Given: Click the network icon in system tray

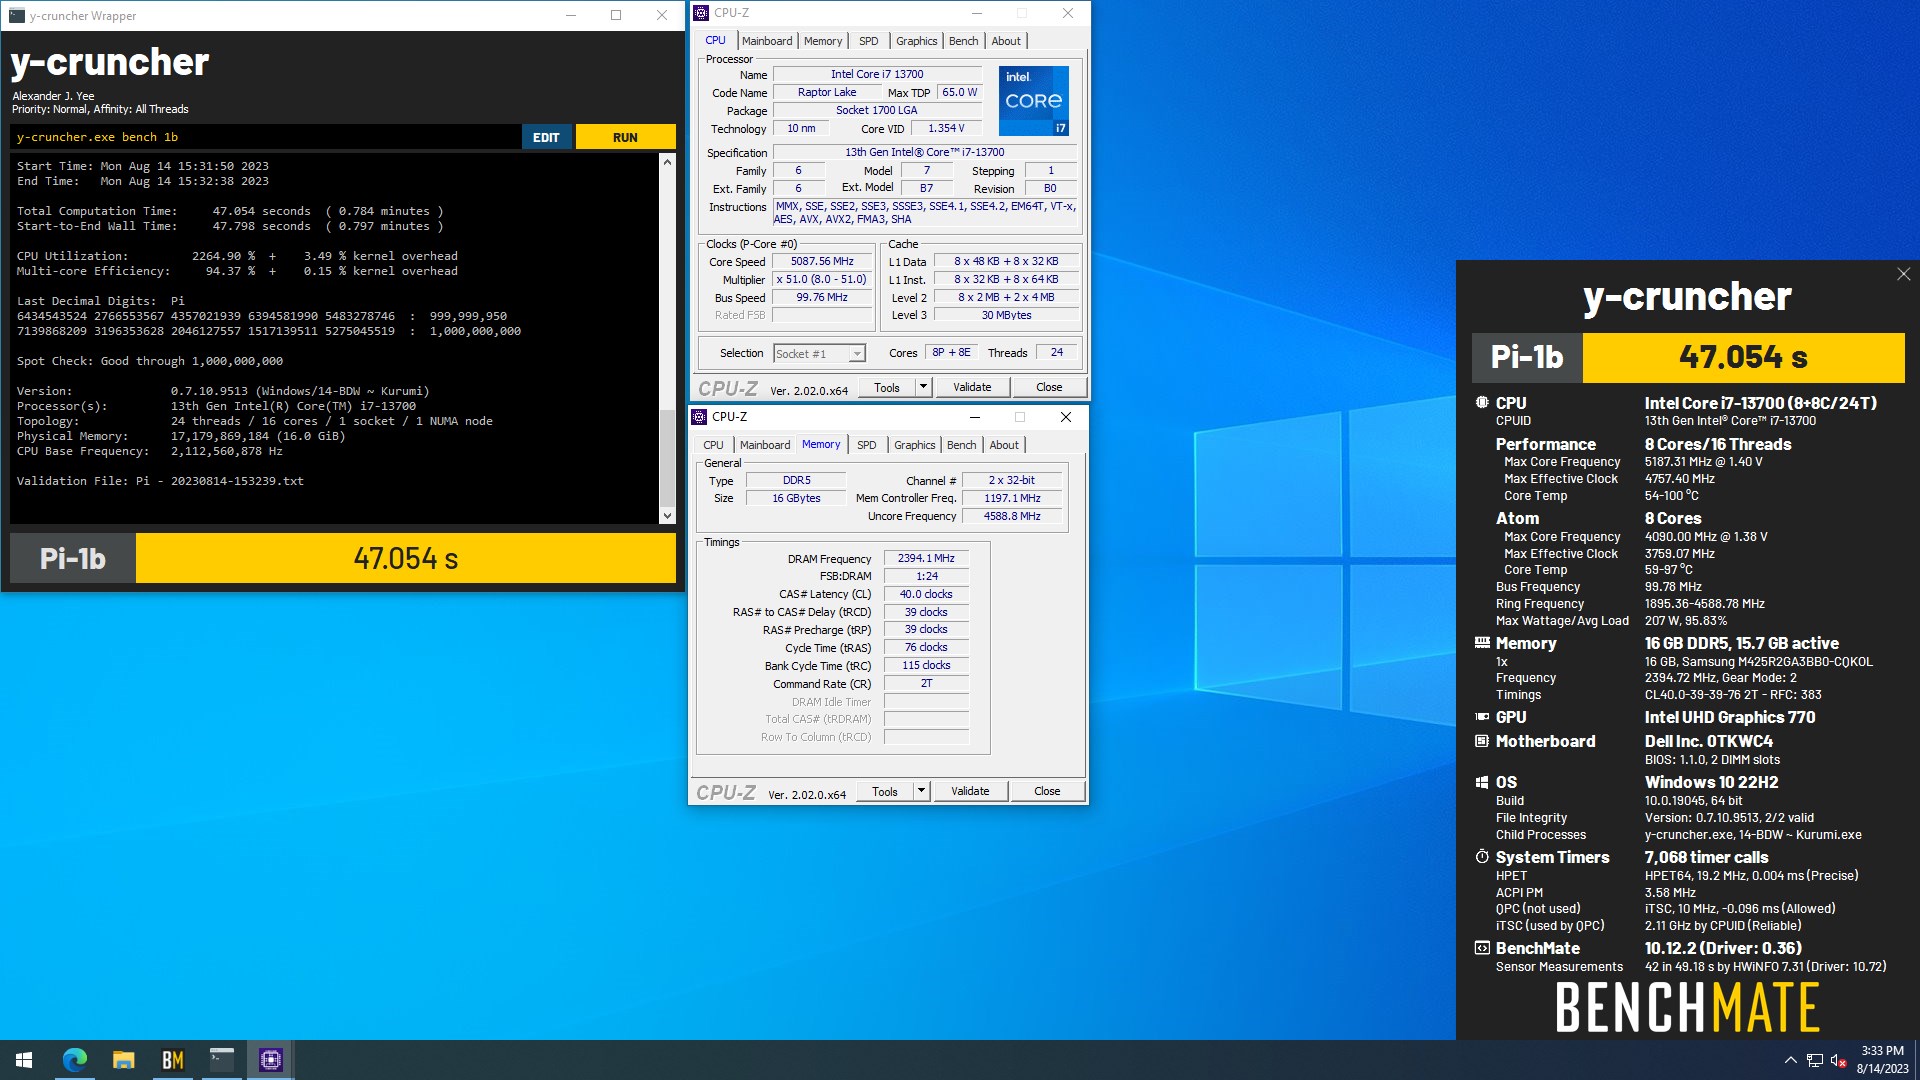Looking at the screenshot, I should point(1814,1060).
